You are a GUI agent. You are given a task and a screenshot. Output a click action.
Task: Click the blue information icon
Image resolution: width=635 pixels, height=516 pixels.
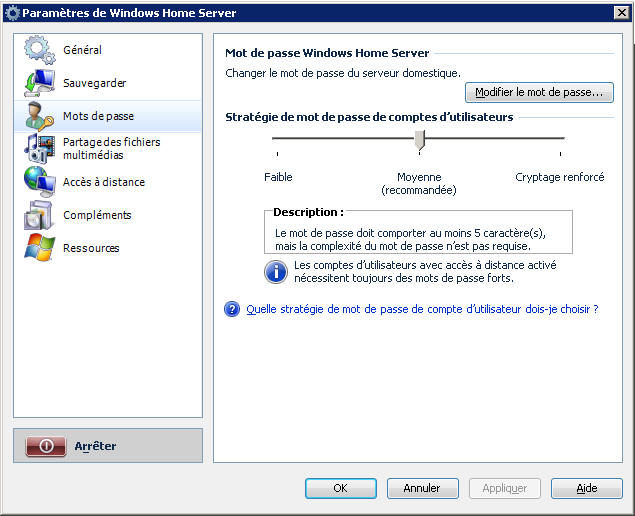[276, 272]
